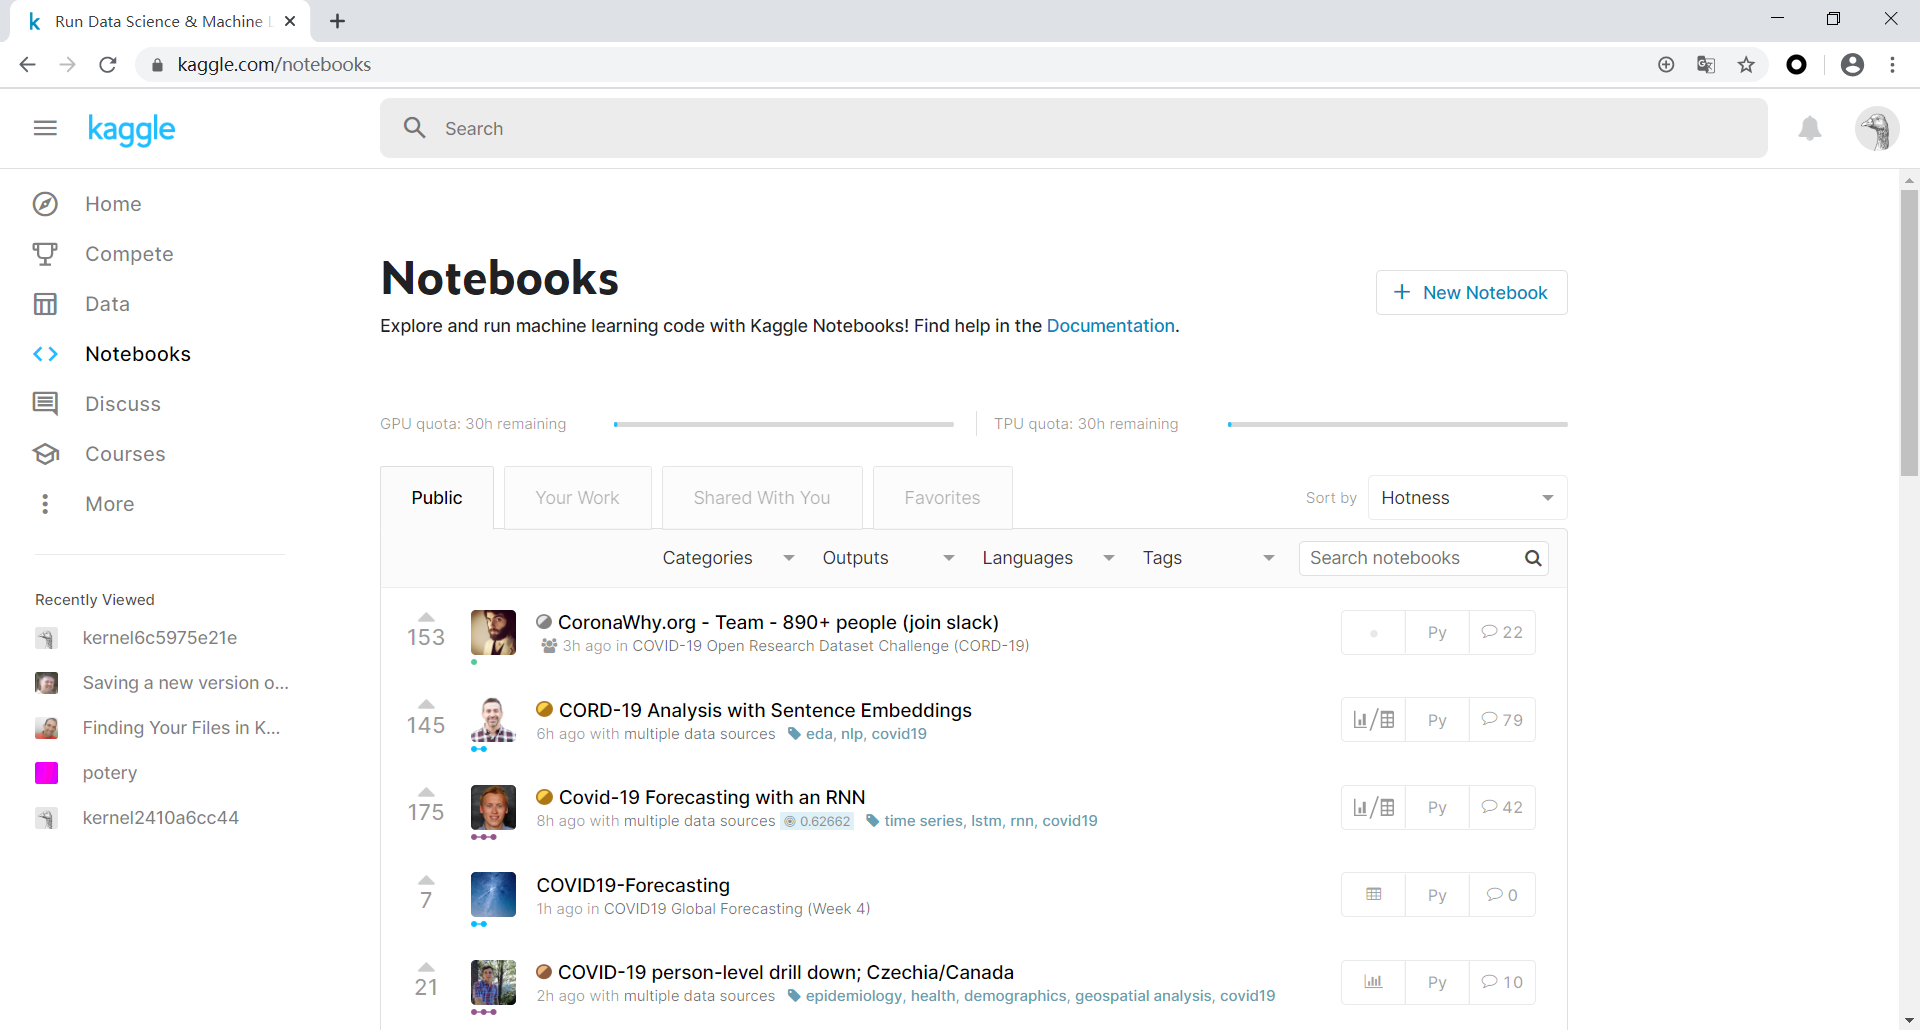Click the epidemiology tag
This screenshot has height=1030, width=1920.
855,996
